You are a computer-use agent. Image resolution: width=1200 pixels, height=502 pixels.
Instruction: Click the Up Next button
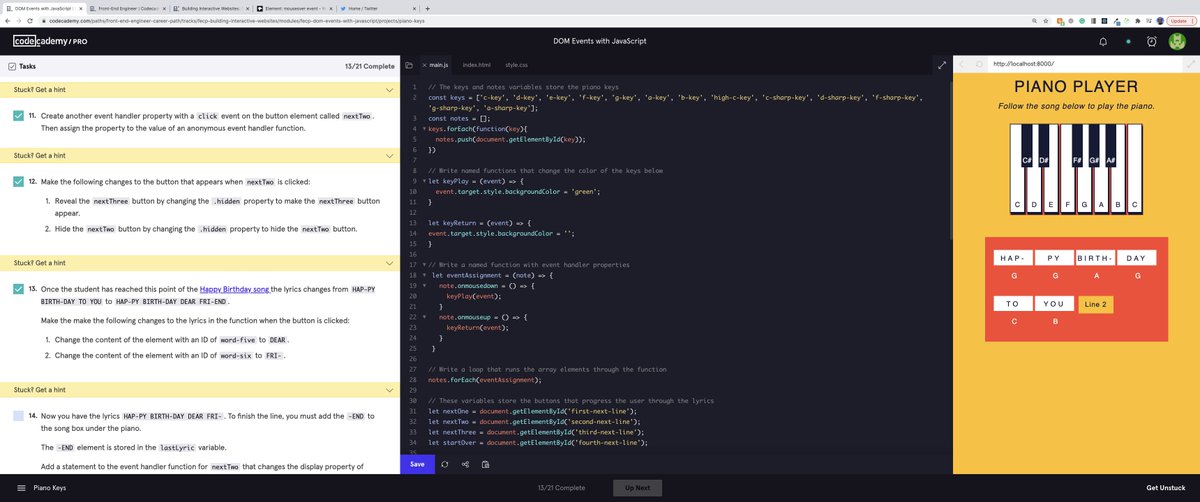[x=637, y=488]
